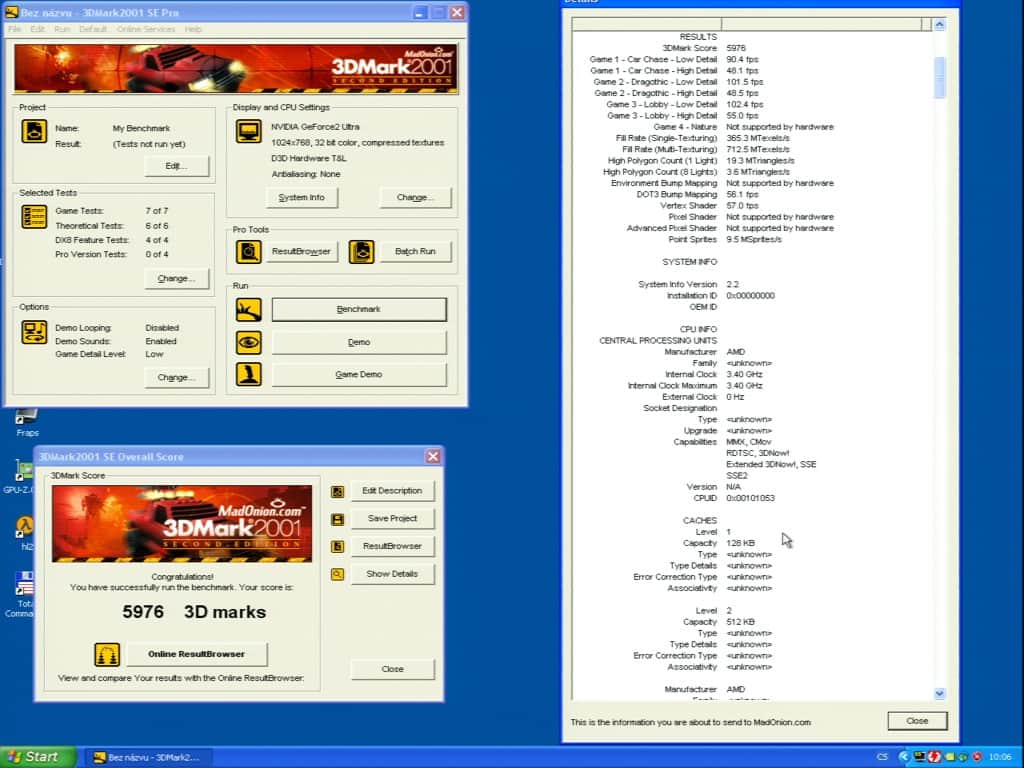Click the Save Project button

392,519
